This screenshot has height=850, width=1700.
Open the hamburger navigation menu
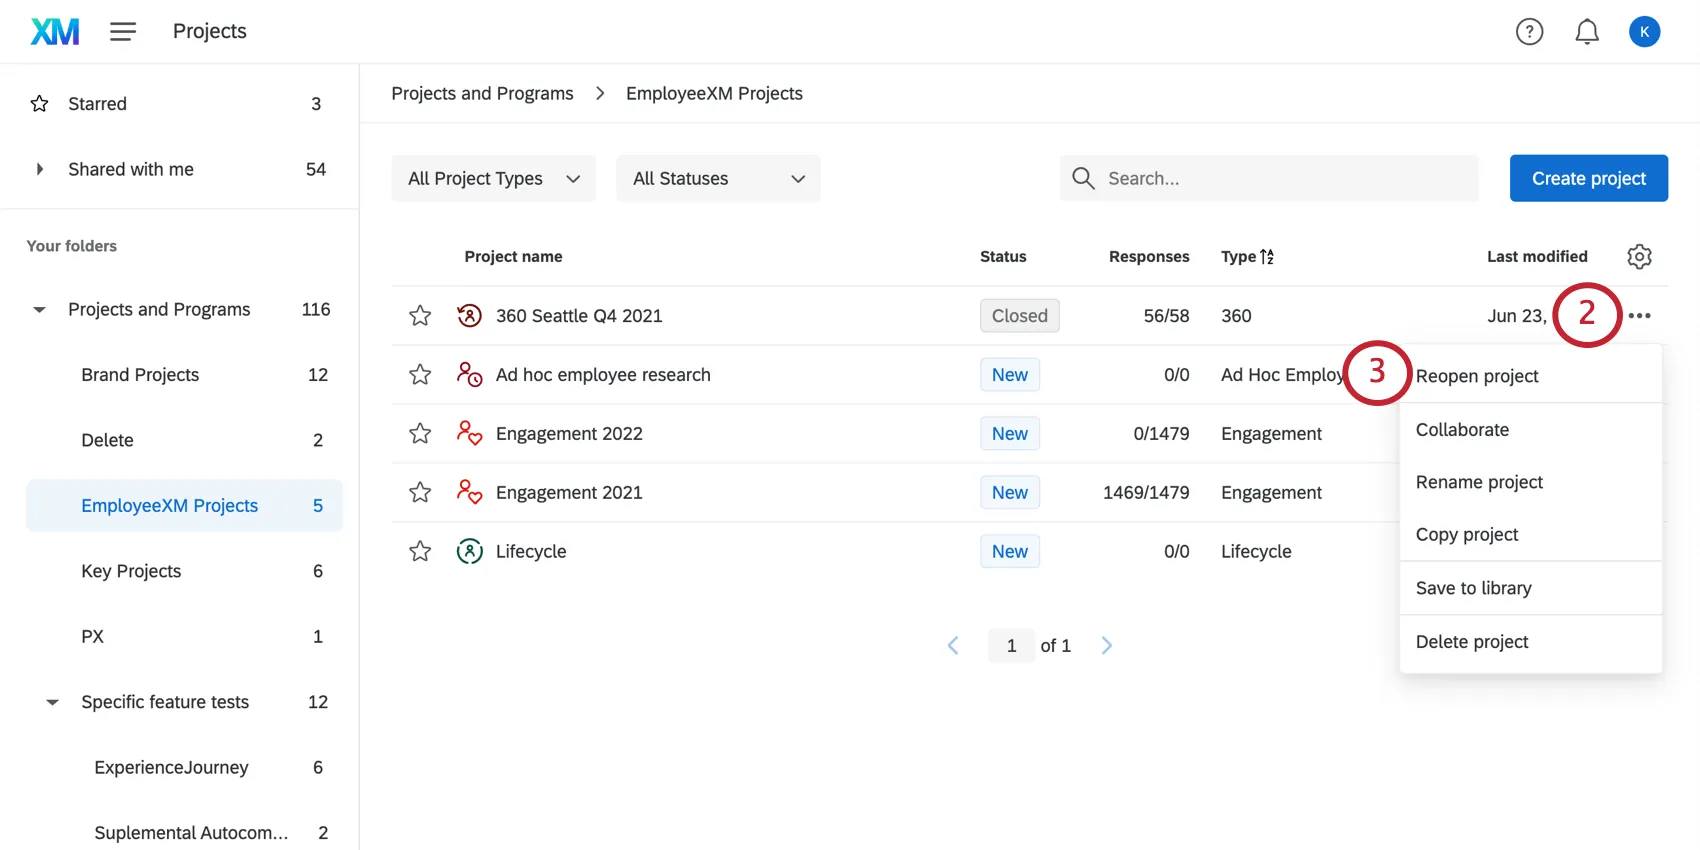point(123,32)
